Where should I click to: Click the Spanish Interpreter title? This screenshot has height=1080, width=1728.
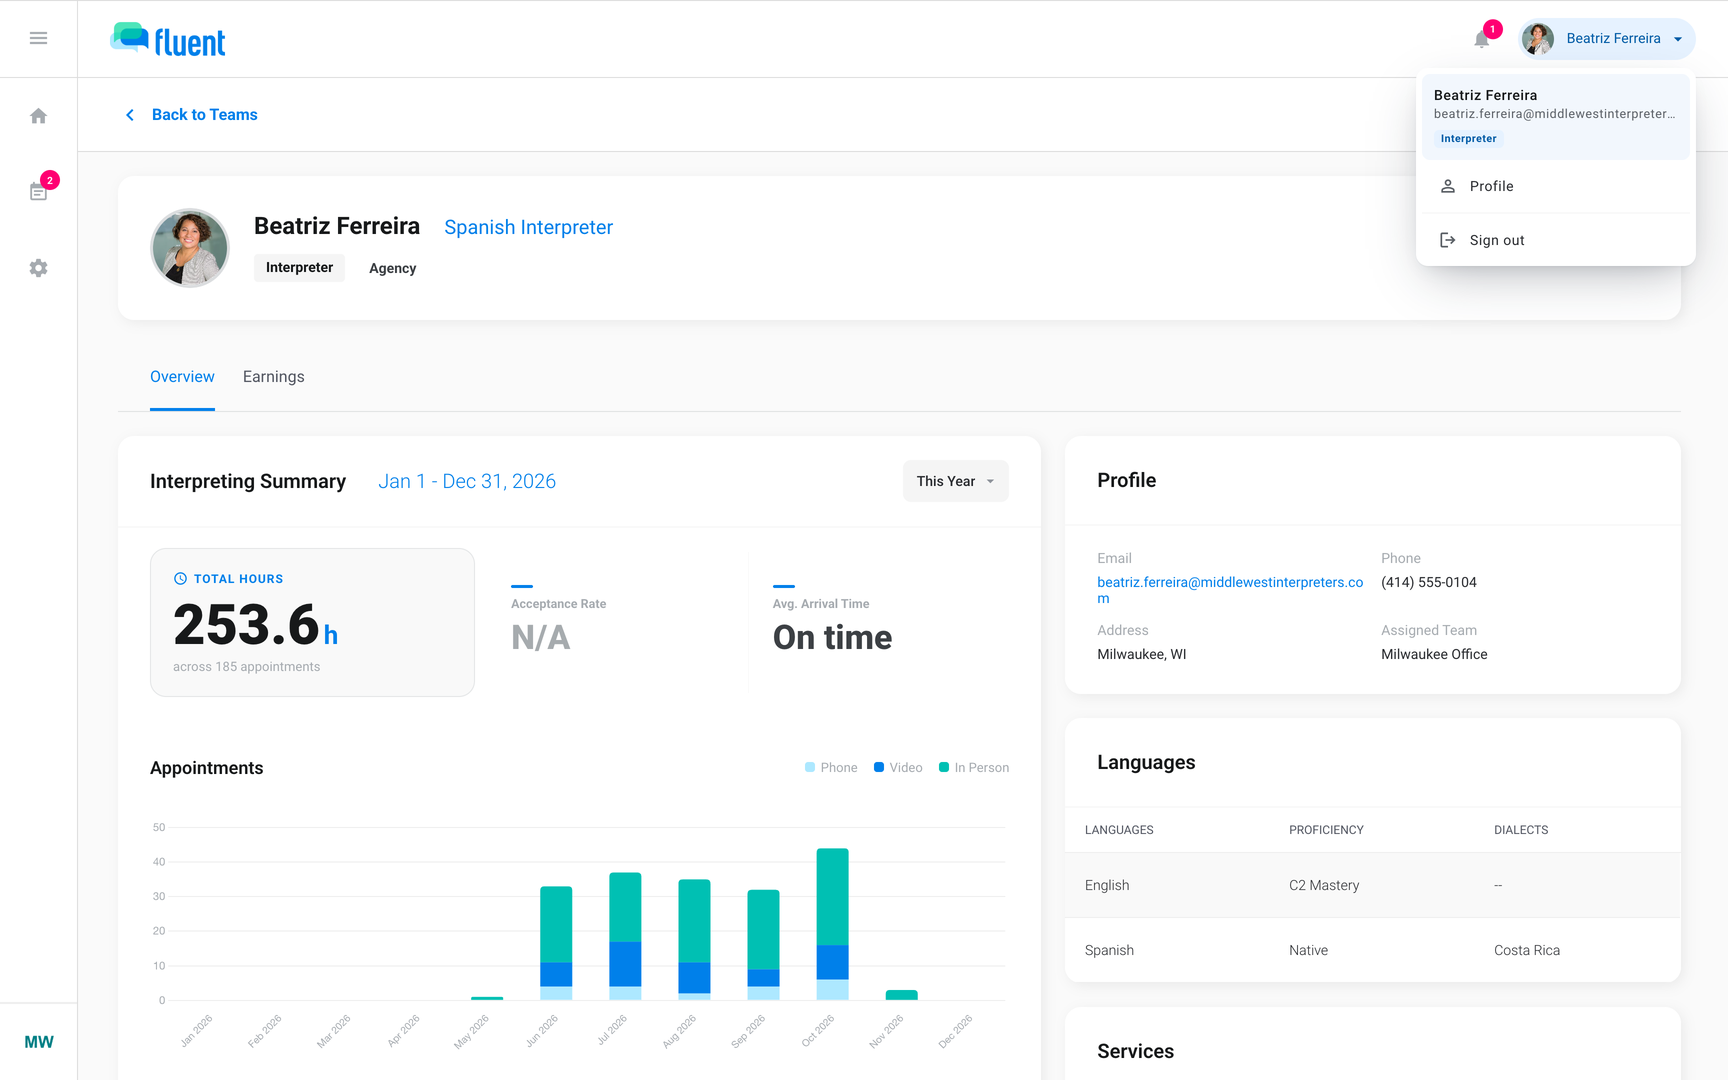(x=529, y=227)
